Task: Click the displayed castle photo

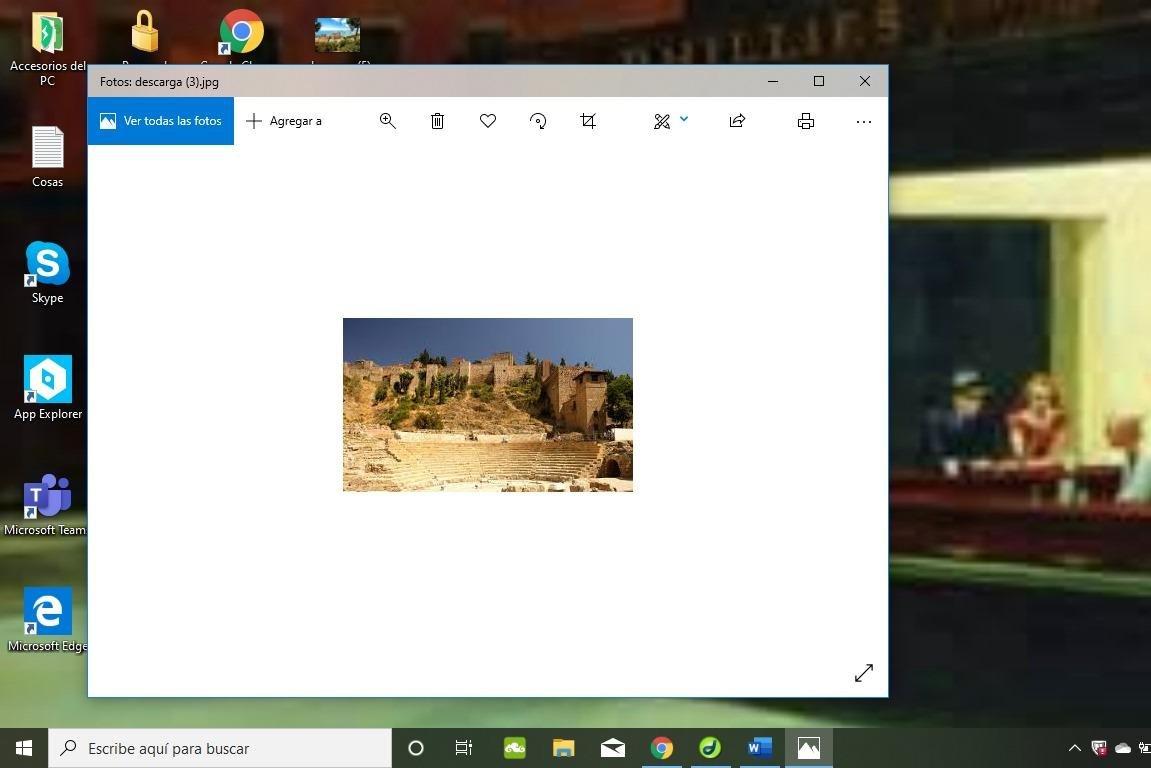Action: coord(488,405)
